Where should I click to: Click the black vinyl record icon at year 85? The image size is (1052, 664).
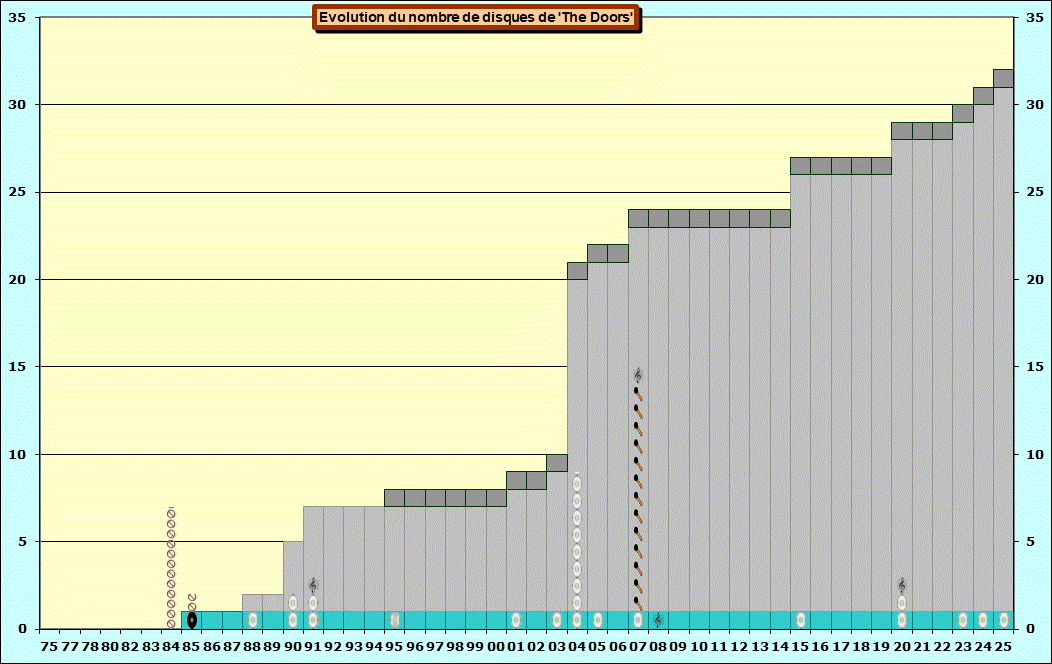[192, 620]
